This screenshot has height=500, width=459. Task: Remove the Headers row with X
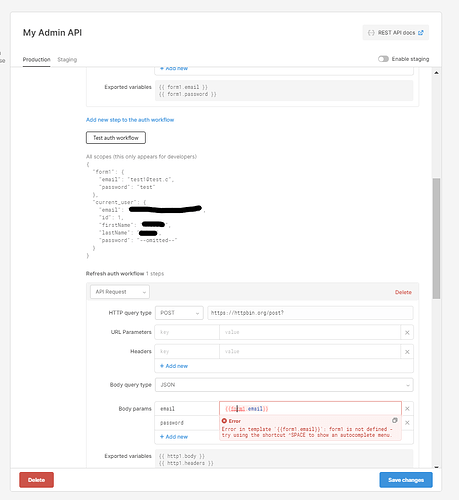click(407, 352)
